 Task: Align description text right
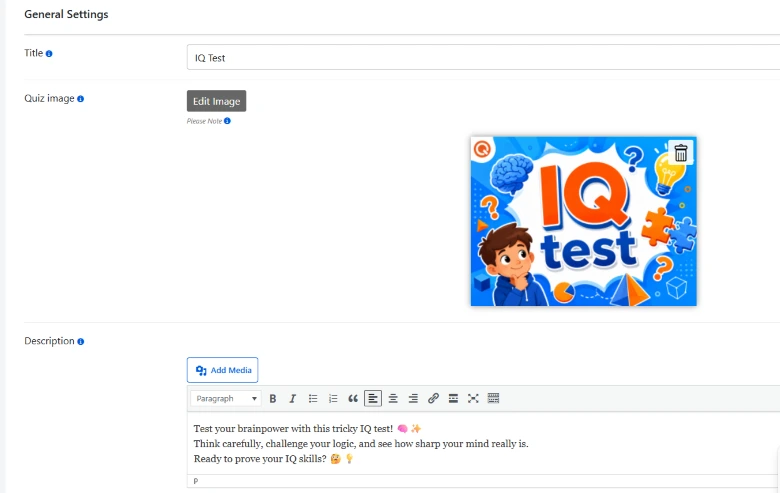click(413, 398)
